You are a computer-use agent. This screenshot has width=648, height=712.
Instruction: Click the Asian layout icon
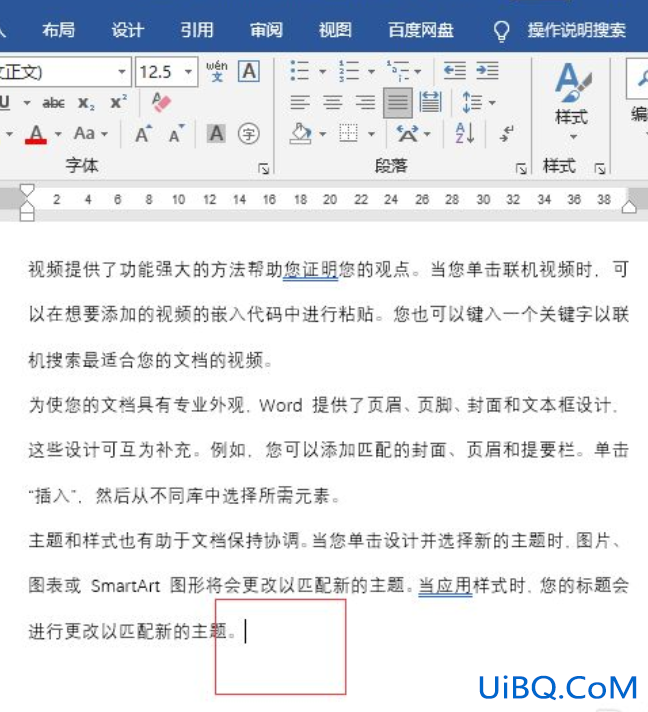(407, 134)
